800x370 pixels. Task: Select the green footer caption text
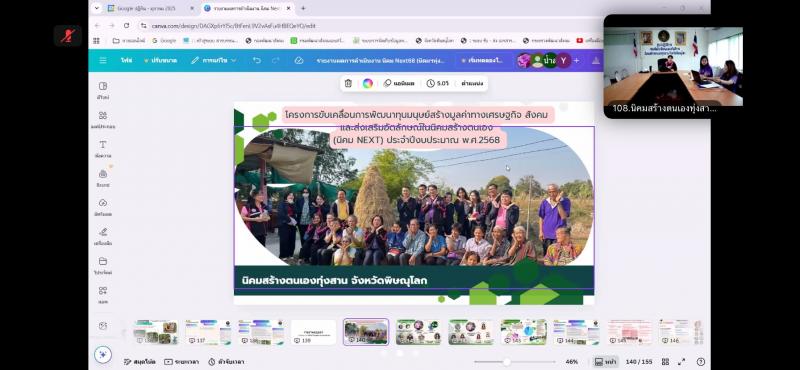(x=334, y=281)
